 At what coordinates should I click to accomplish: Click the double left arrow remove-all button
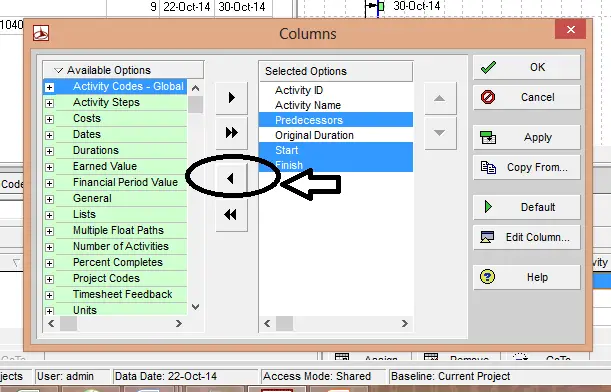231,215
